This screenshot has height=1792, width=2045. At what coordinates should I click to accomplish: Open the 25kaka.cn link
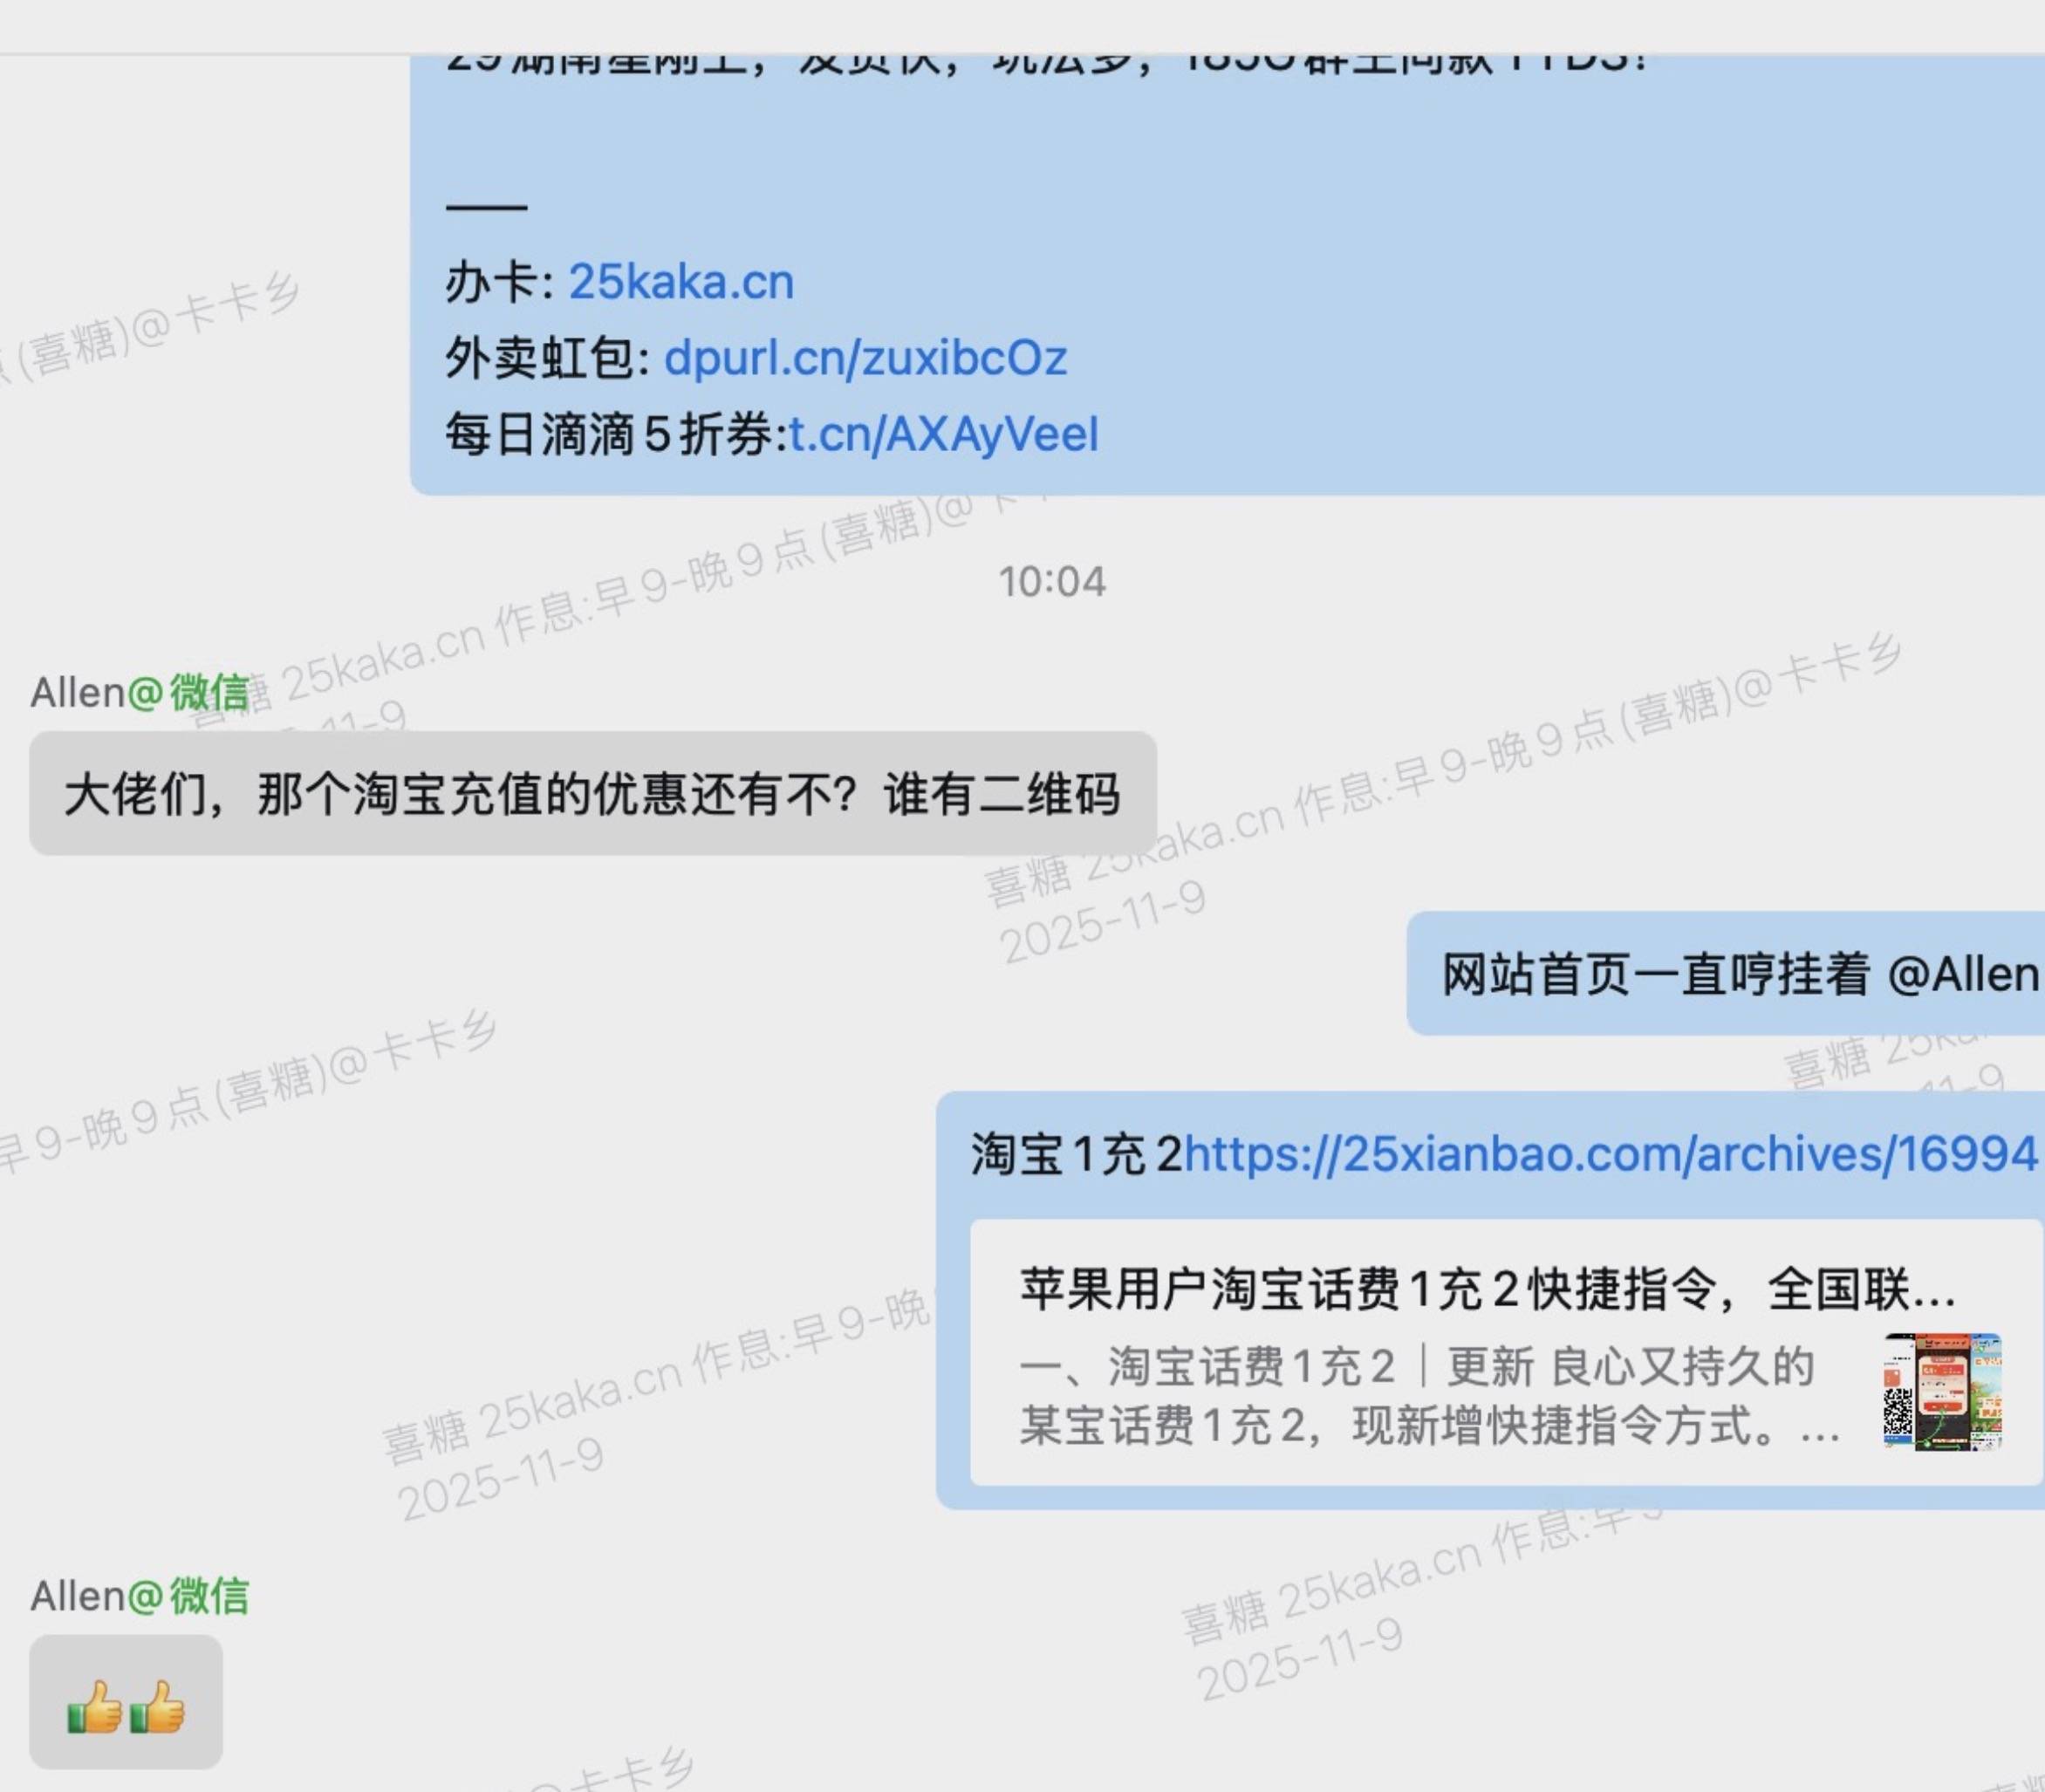(681, 282)
